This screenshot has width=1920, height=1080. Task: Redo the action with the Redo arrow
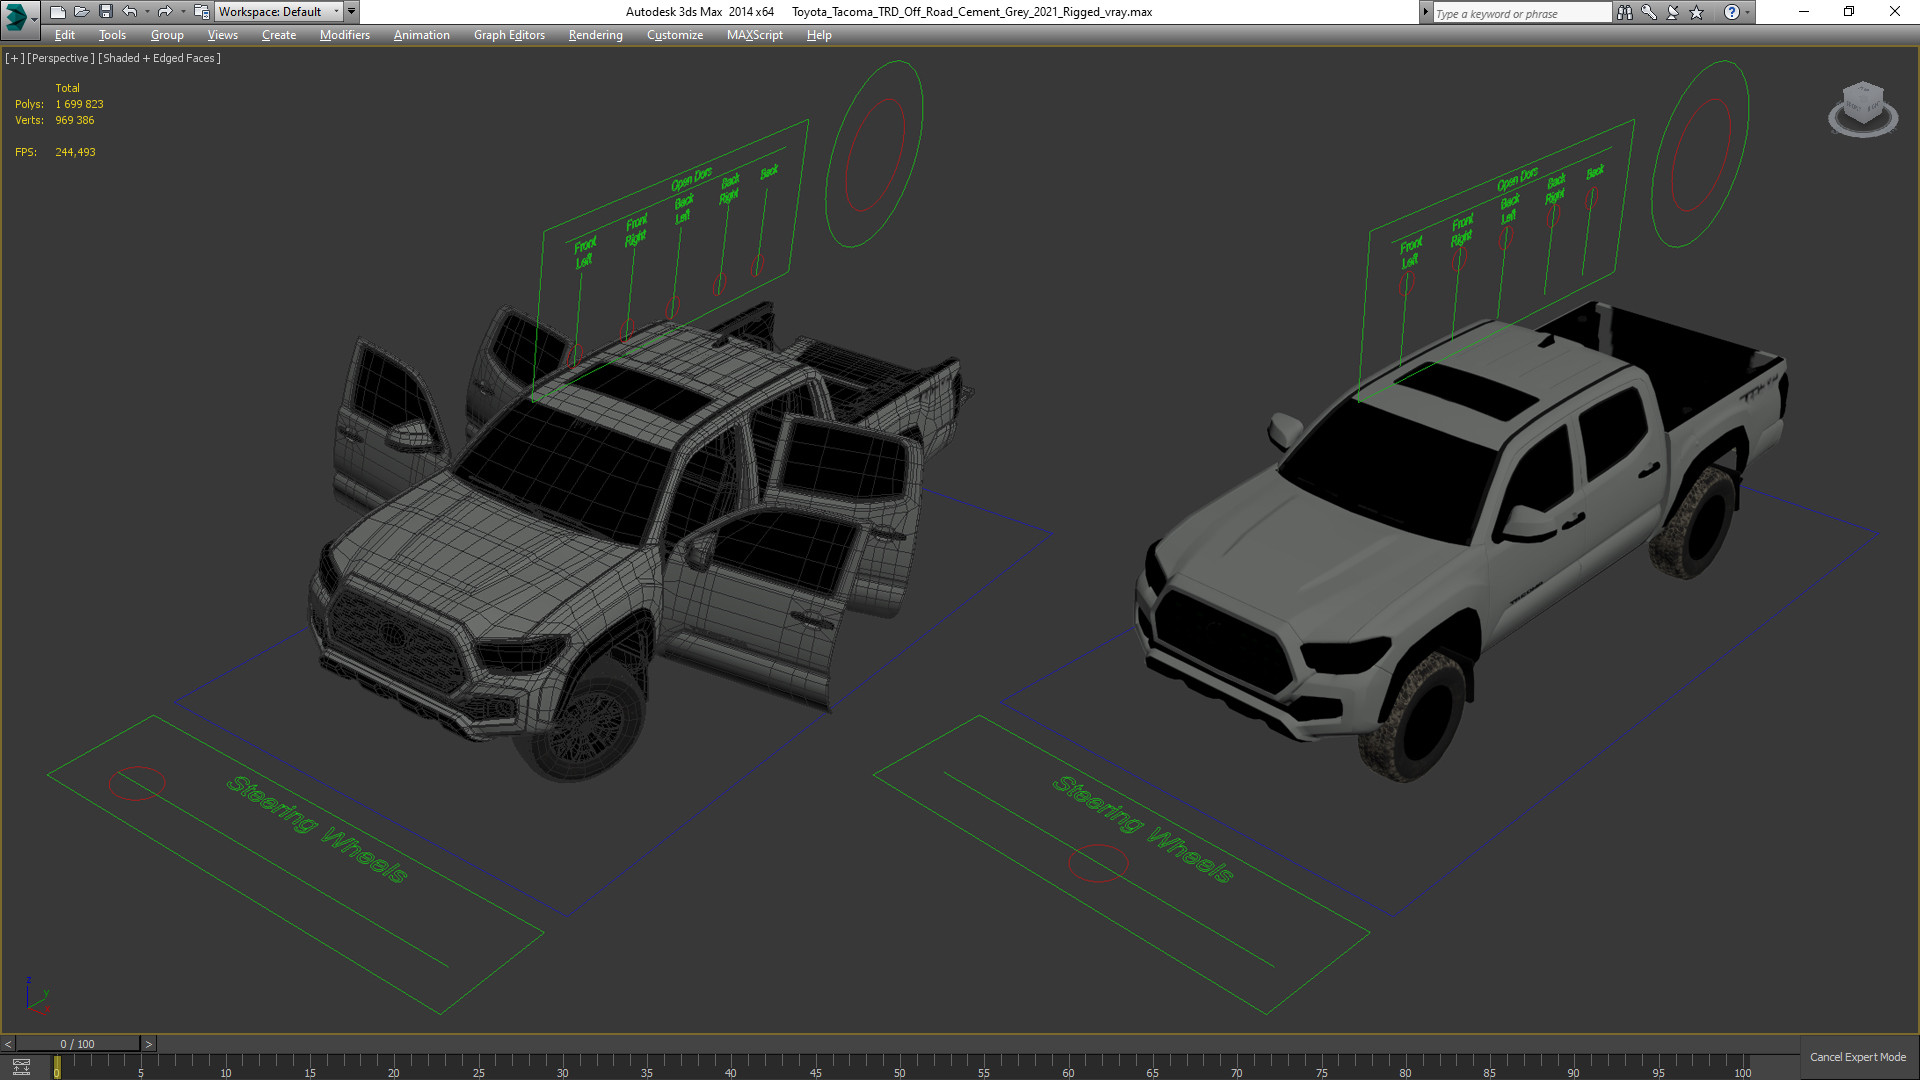click(x=164, y=12)
